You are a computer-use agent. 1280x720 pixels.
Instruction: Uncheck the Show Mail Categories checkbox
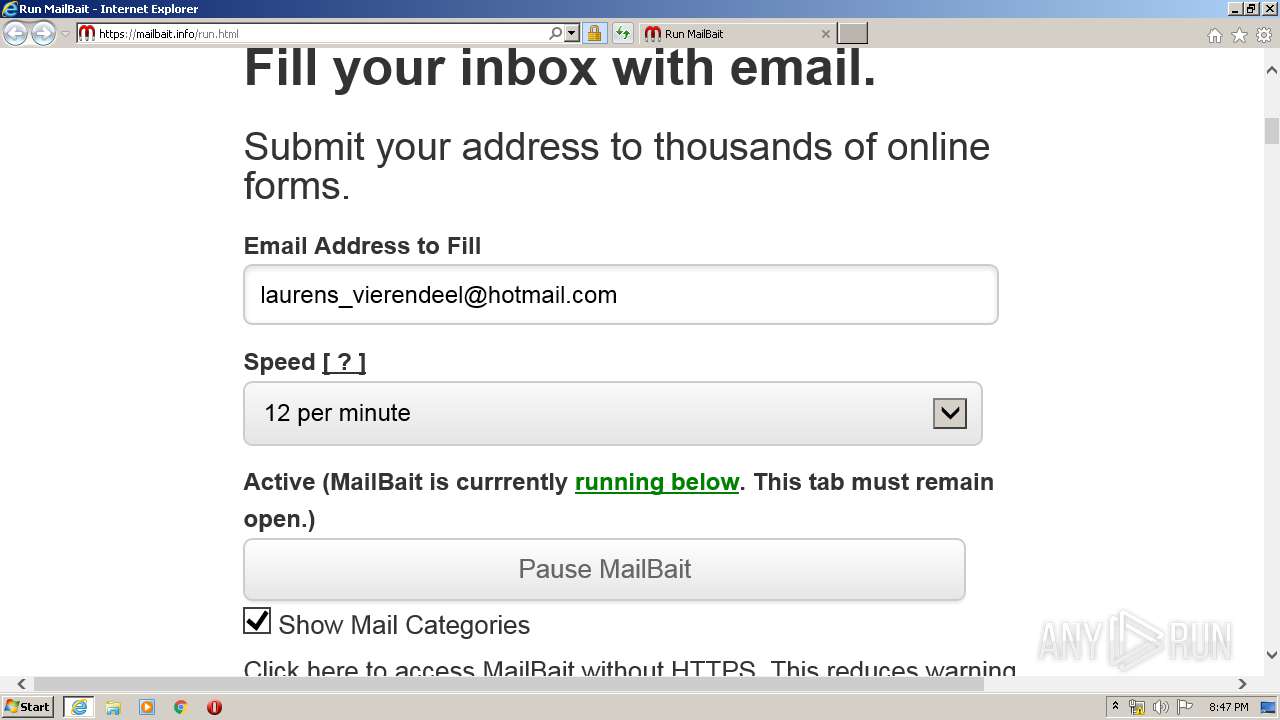tap(257, 621)
